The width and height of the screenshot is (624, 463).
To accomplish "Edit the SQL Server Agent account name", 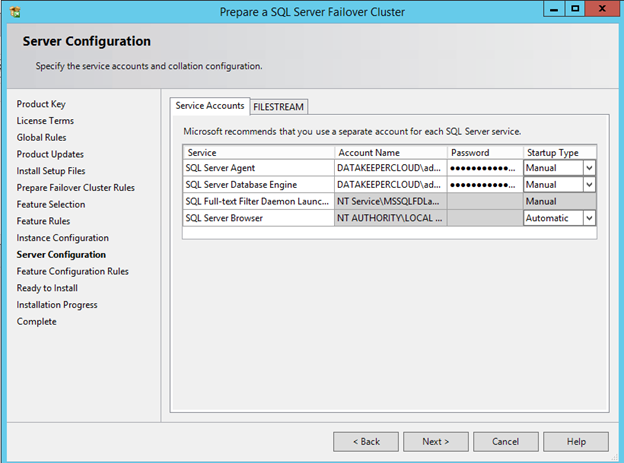I will (x=390, y=168).
